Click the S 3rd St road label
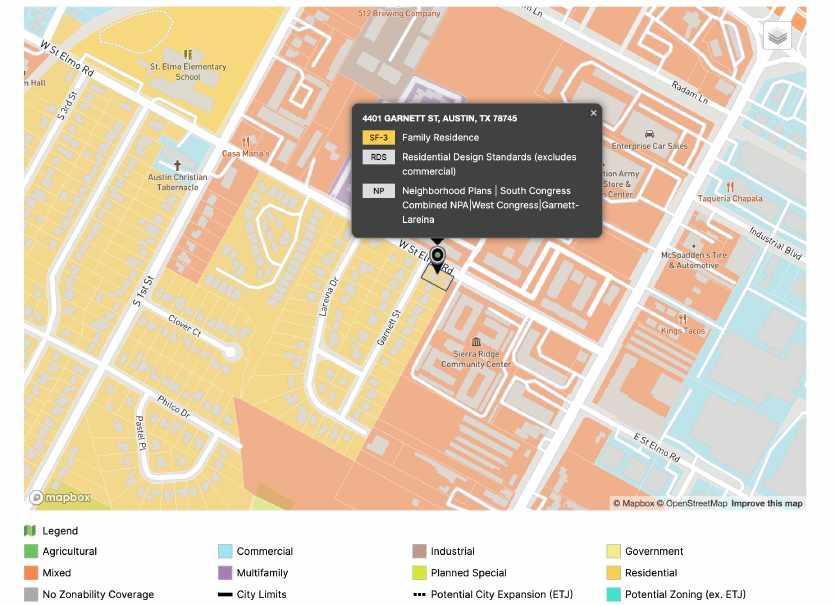 coord(67,105)
